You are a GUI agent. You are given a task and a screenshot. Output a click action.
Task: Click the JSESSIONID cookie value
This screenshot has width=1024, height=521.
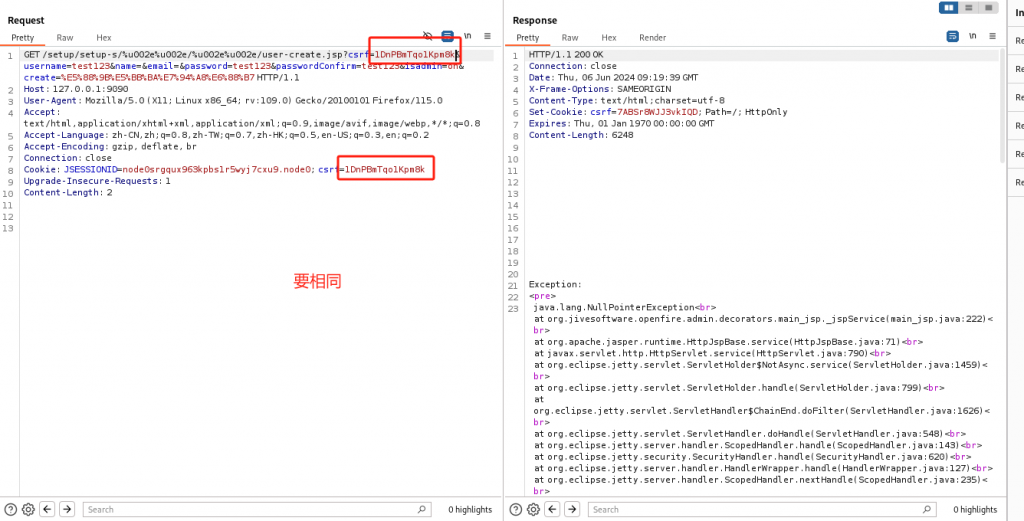click(217, 170)
